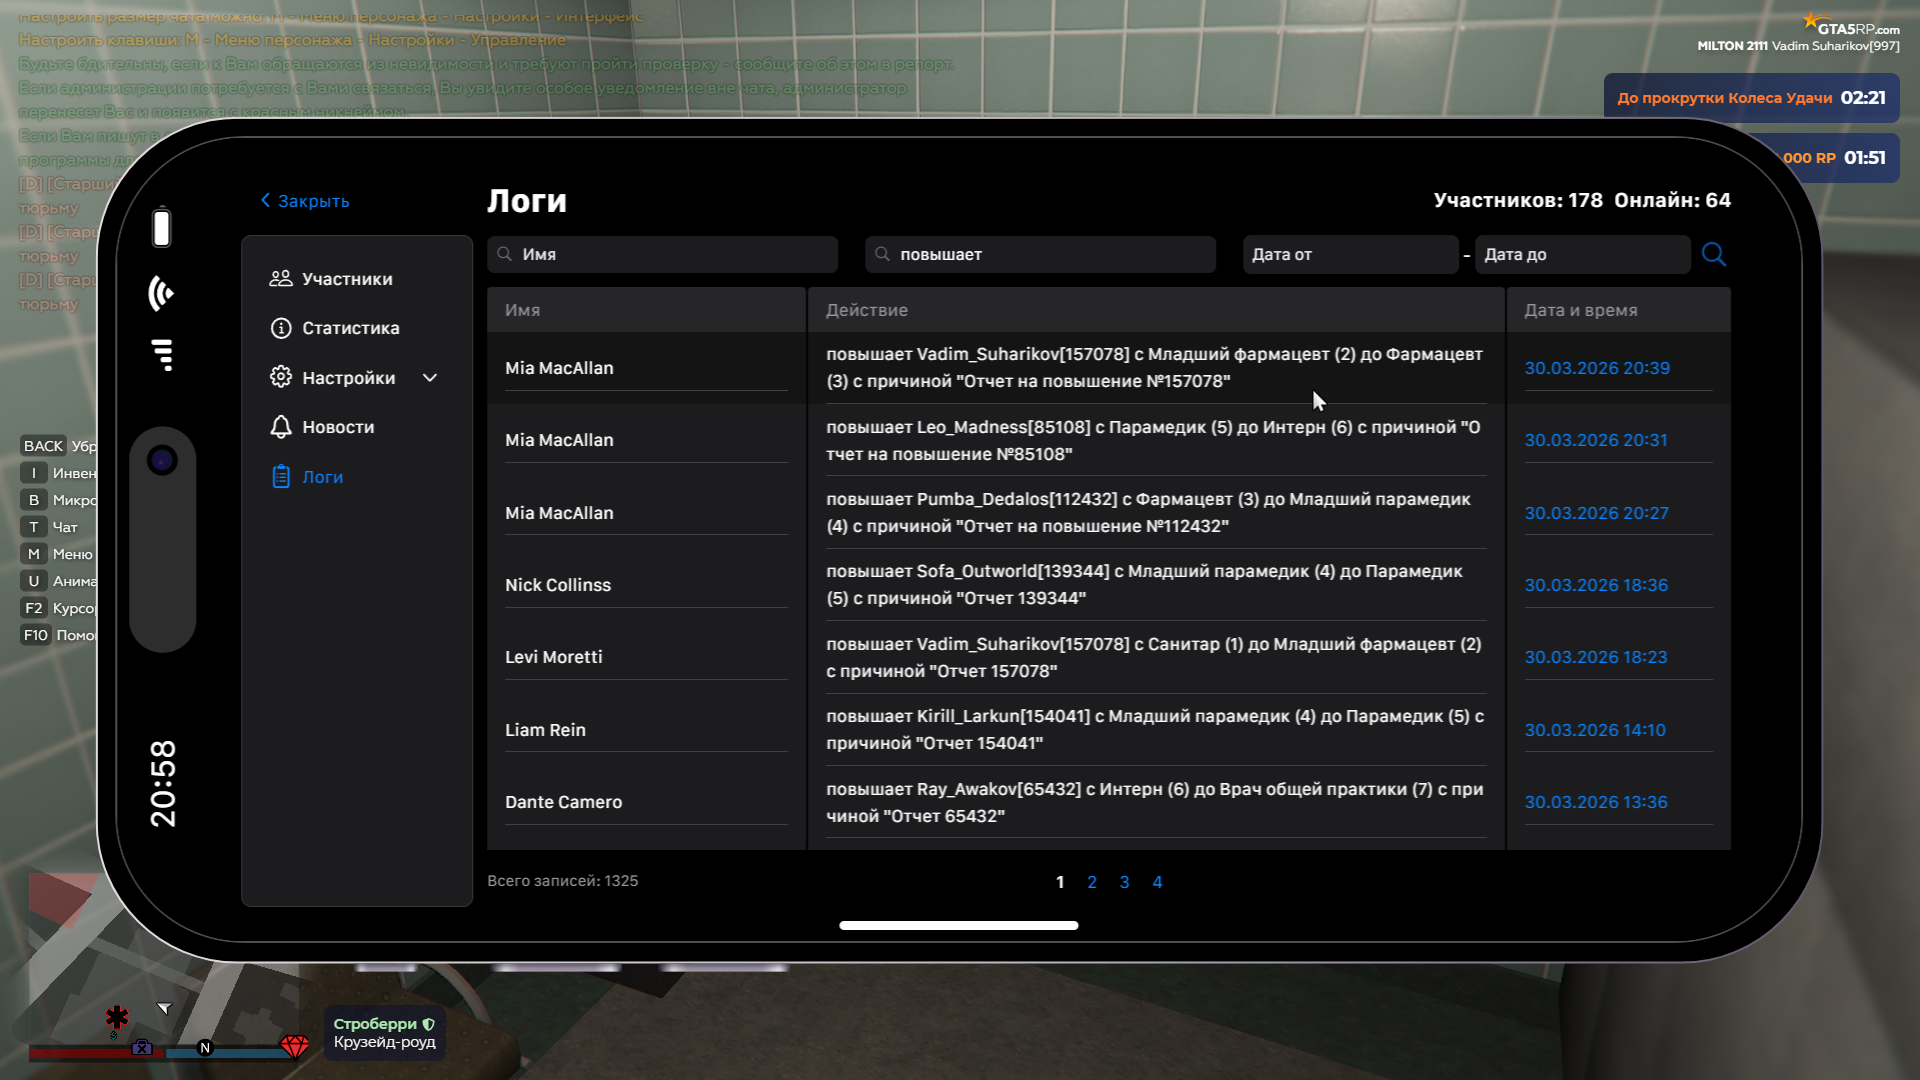Click the phone home indicator bar
Viewport: 1920px width, 1080px height.
[x=958, y=926]
